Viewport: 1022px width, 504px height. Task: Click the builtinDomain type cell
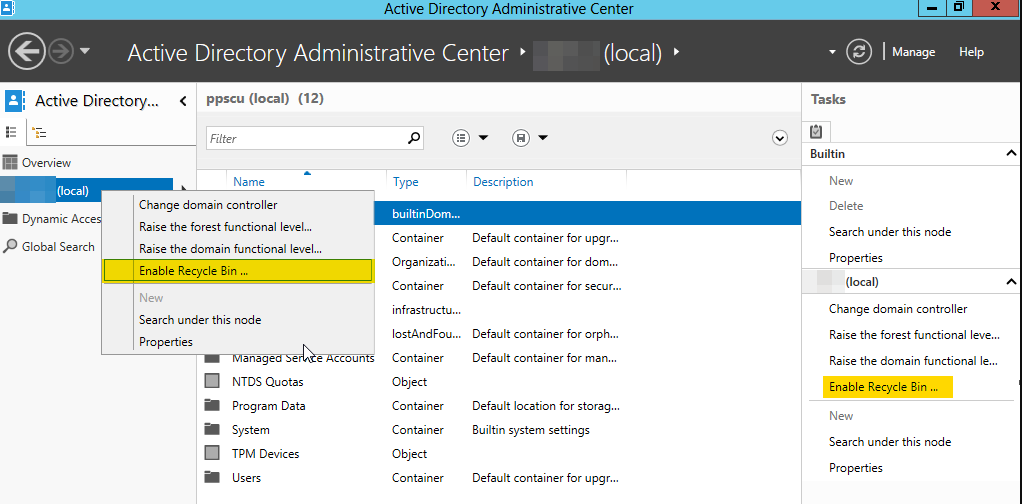426,213
